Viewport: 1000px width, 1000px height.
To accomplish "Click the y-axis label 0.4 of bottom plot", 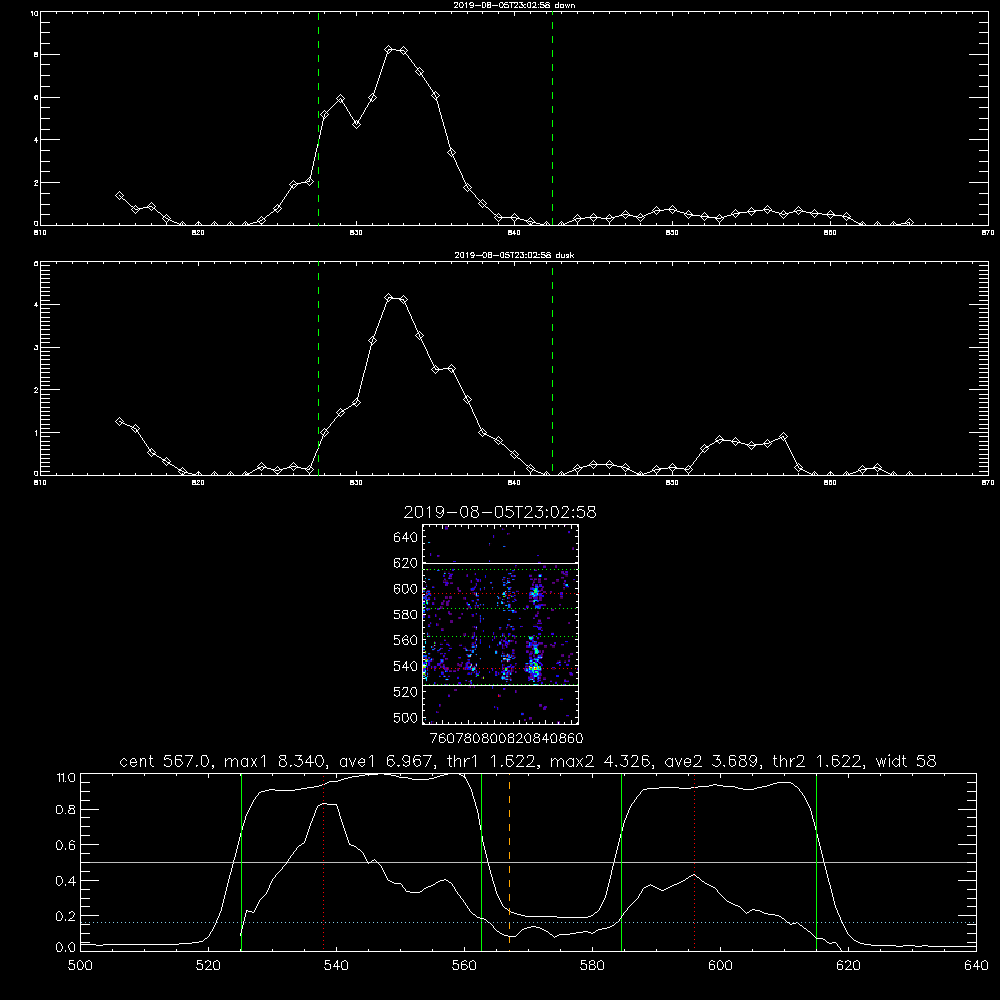I will 65,881.
